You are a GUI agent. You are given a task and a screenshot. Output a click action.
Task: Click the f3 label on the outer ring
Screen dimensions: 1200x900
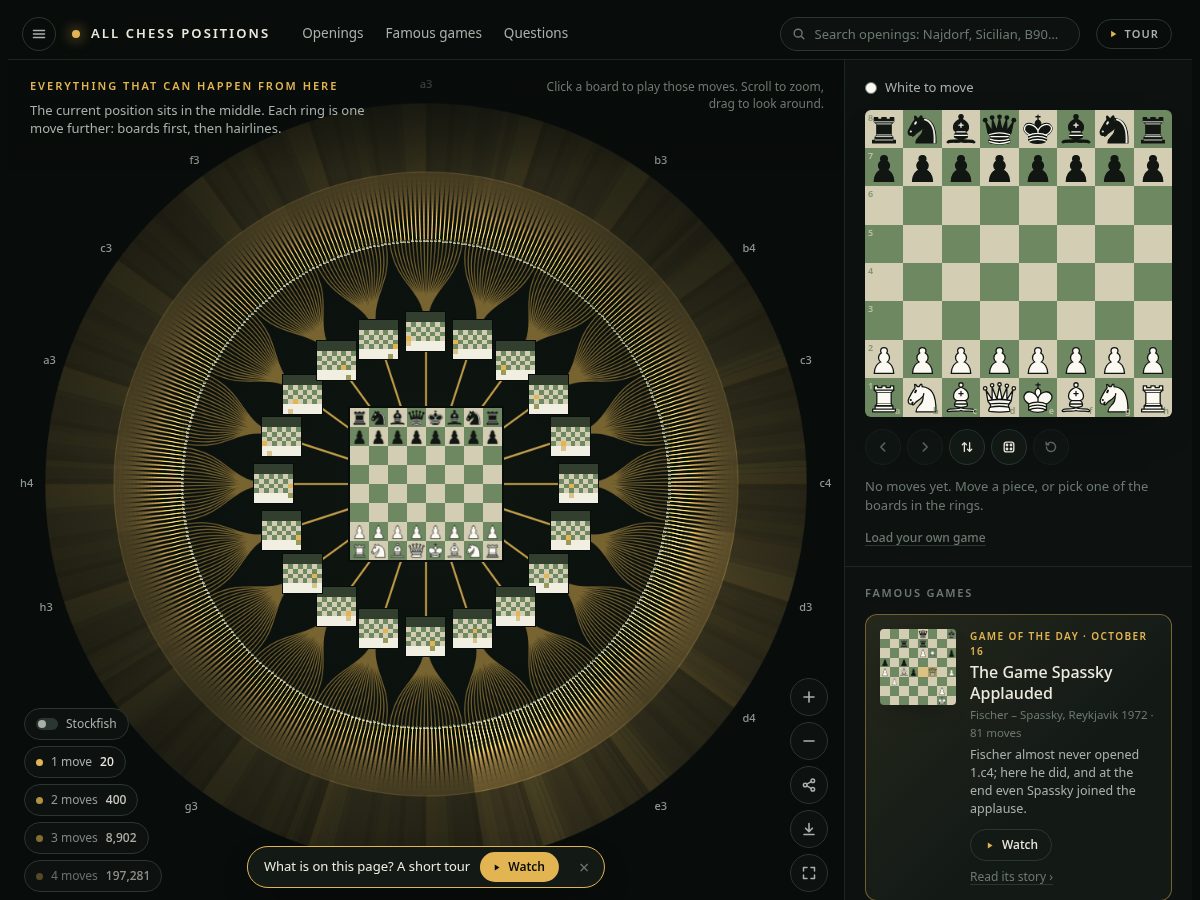[194, 160]
